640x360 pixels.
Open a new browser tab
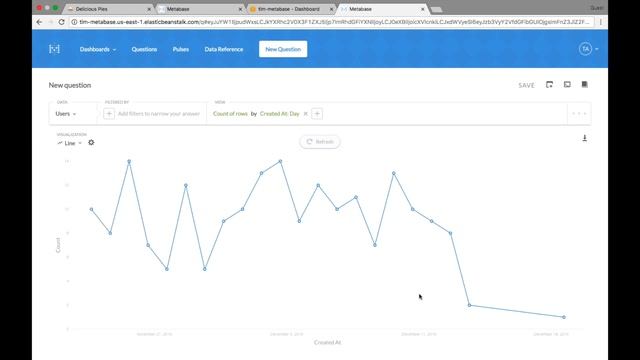click(436, 9)
